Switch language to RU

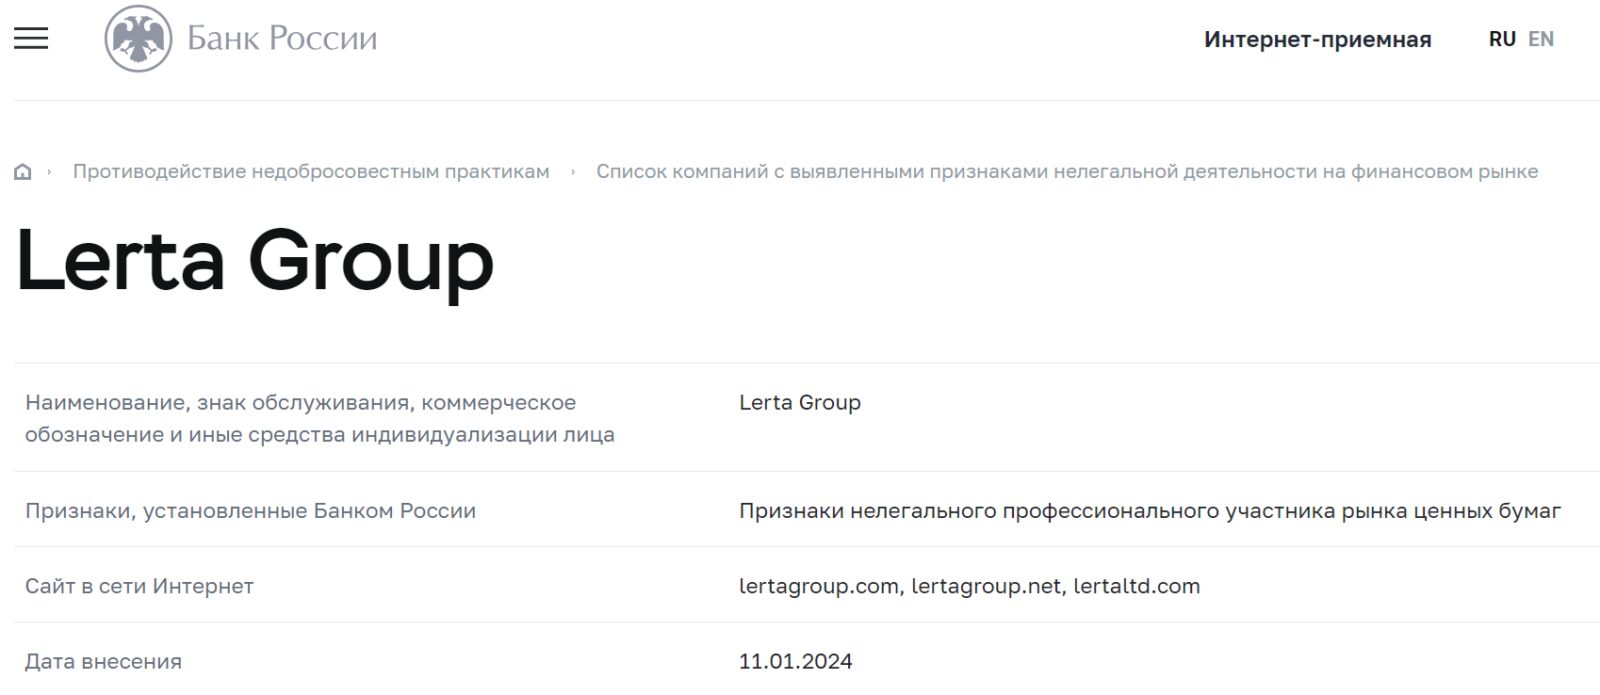tap(1501, 39)
